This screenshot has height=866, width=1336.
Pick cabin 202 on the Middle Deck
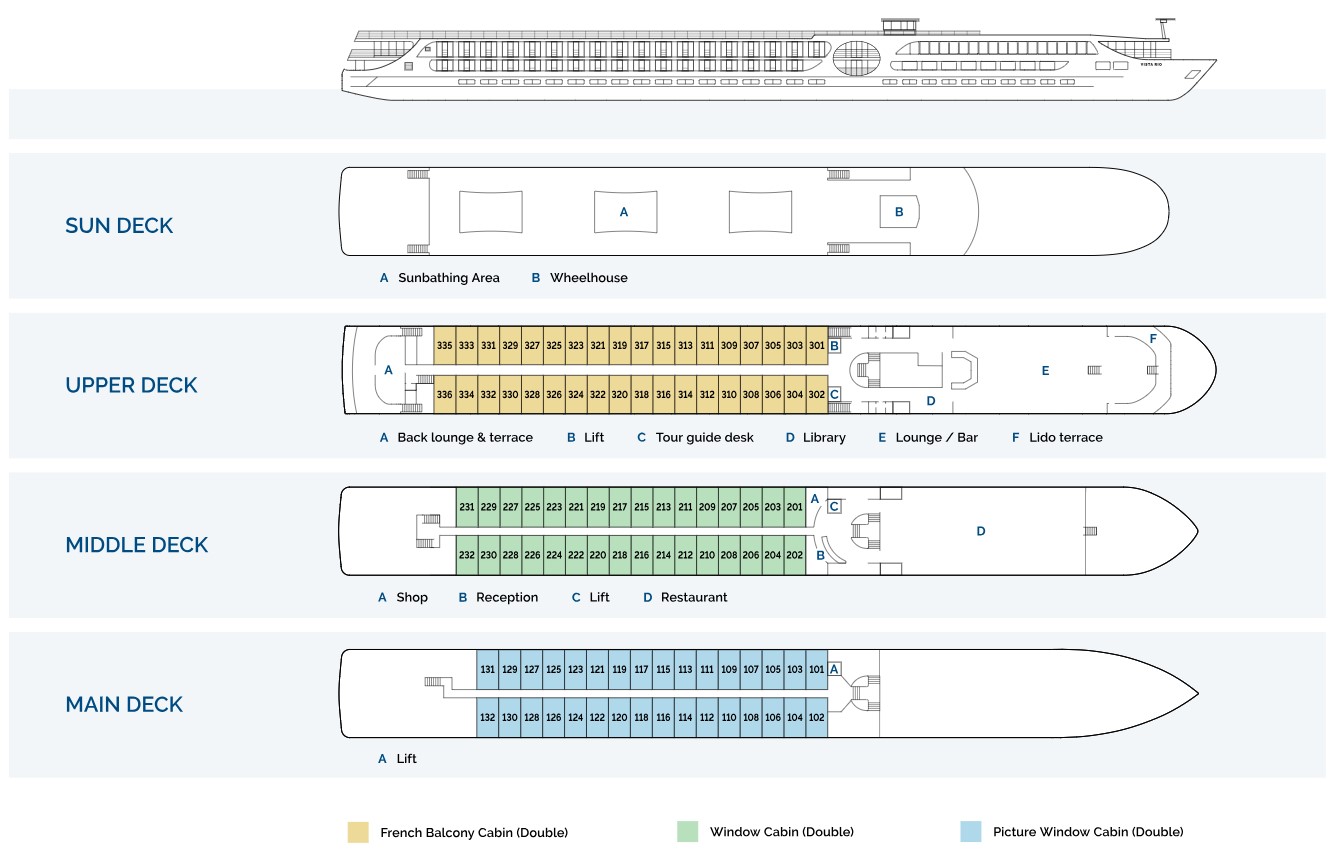click(794, 555)
